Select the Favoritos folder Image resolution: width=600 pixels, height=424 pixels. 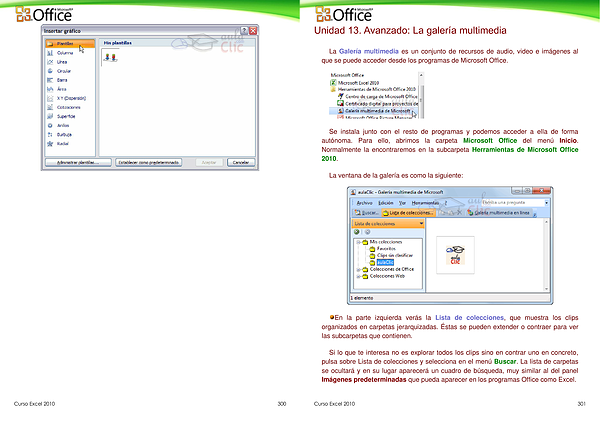(383, 249)
